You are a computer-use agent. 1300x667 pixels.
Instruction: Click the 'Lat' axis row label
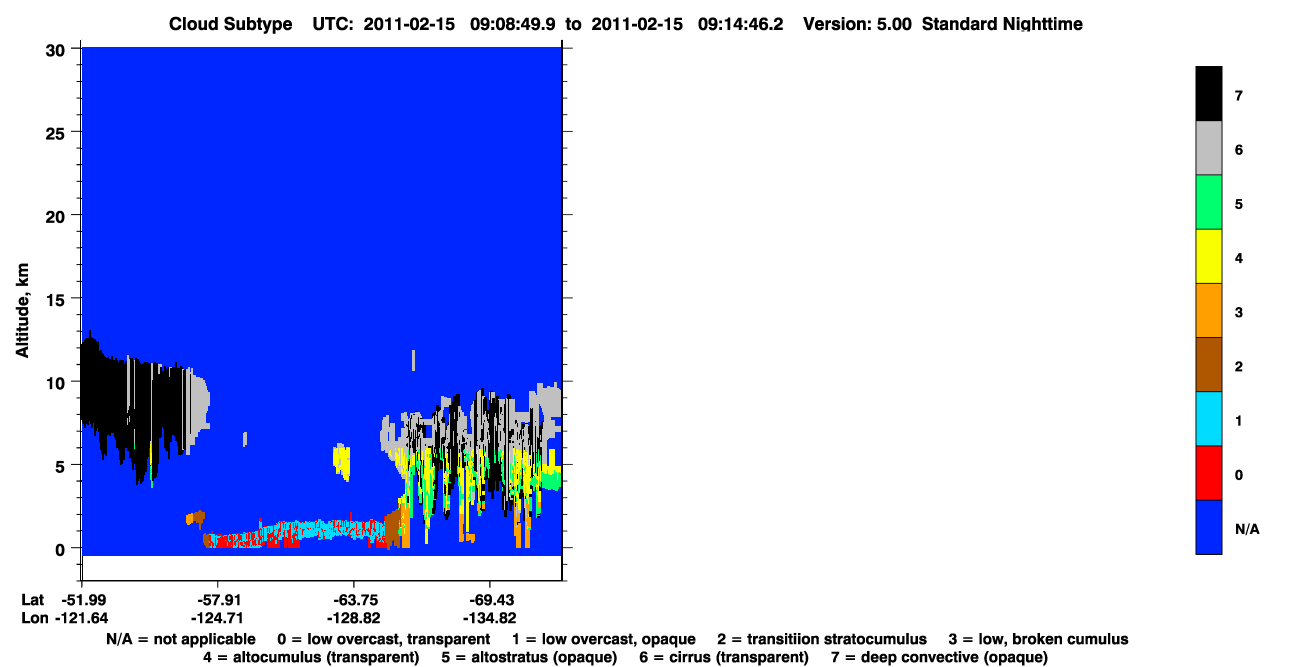coord(32,599)
